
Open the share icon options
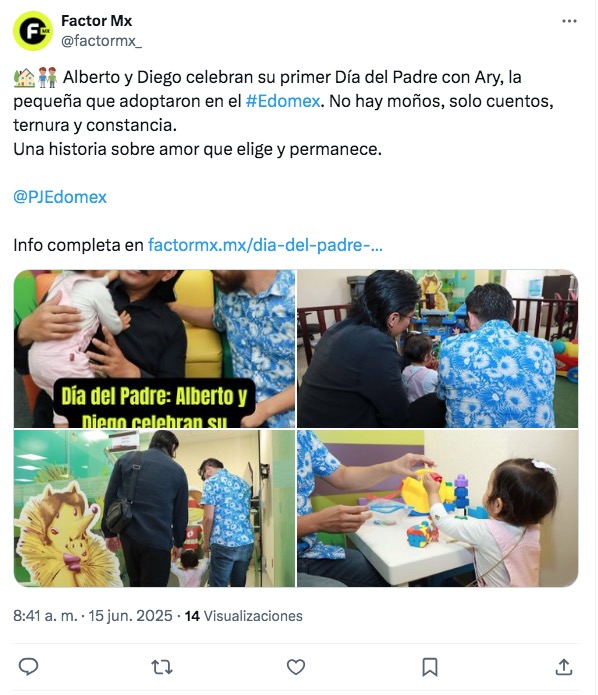(563, 667)
